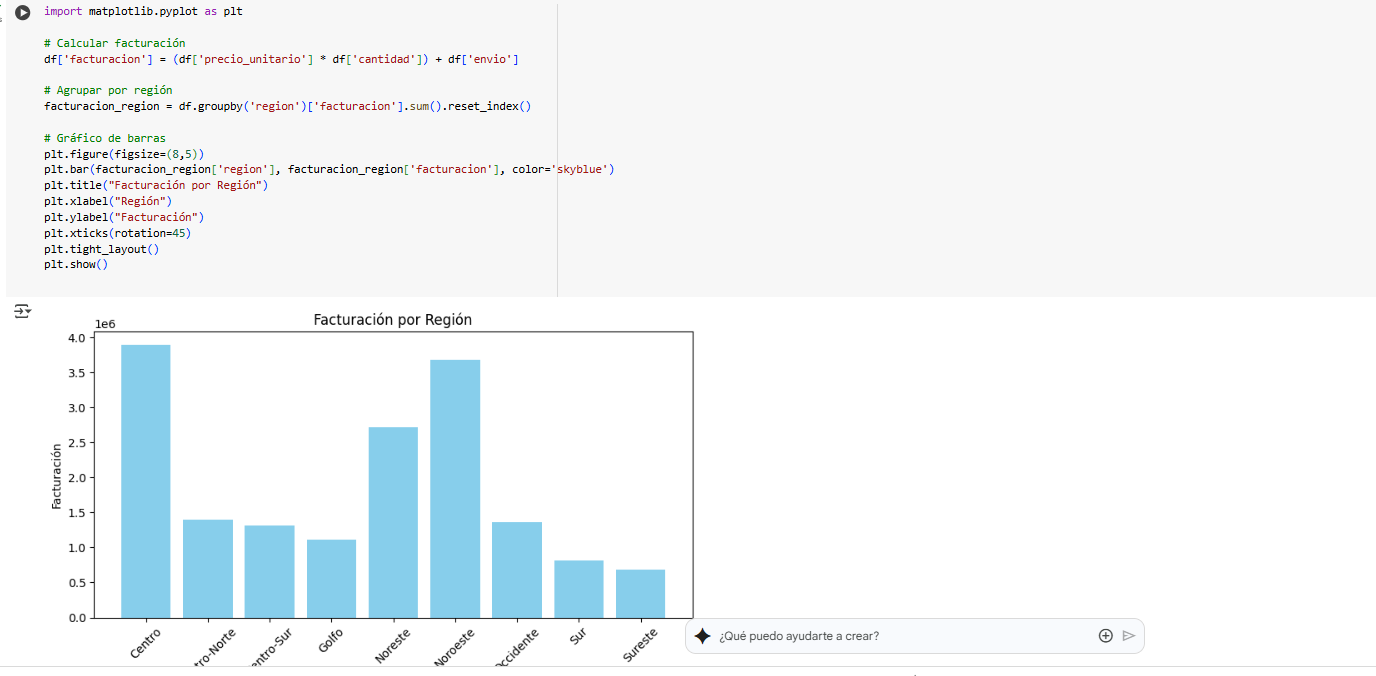This screenshot has width=1376, height=676.
Task: Click the plt.bar line with color skyblue
Action: 329,170
